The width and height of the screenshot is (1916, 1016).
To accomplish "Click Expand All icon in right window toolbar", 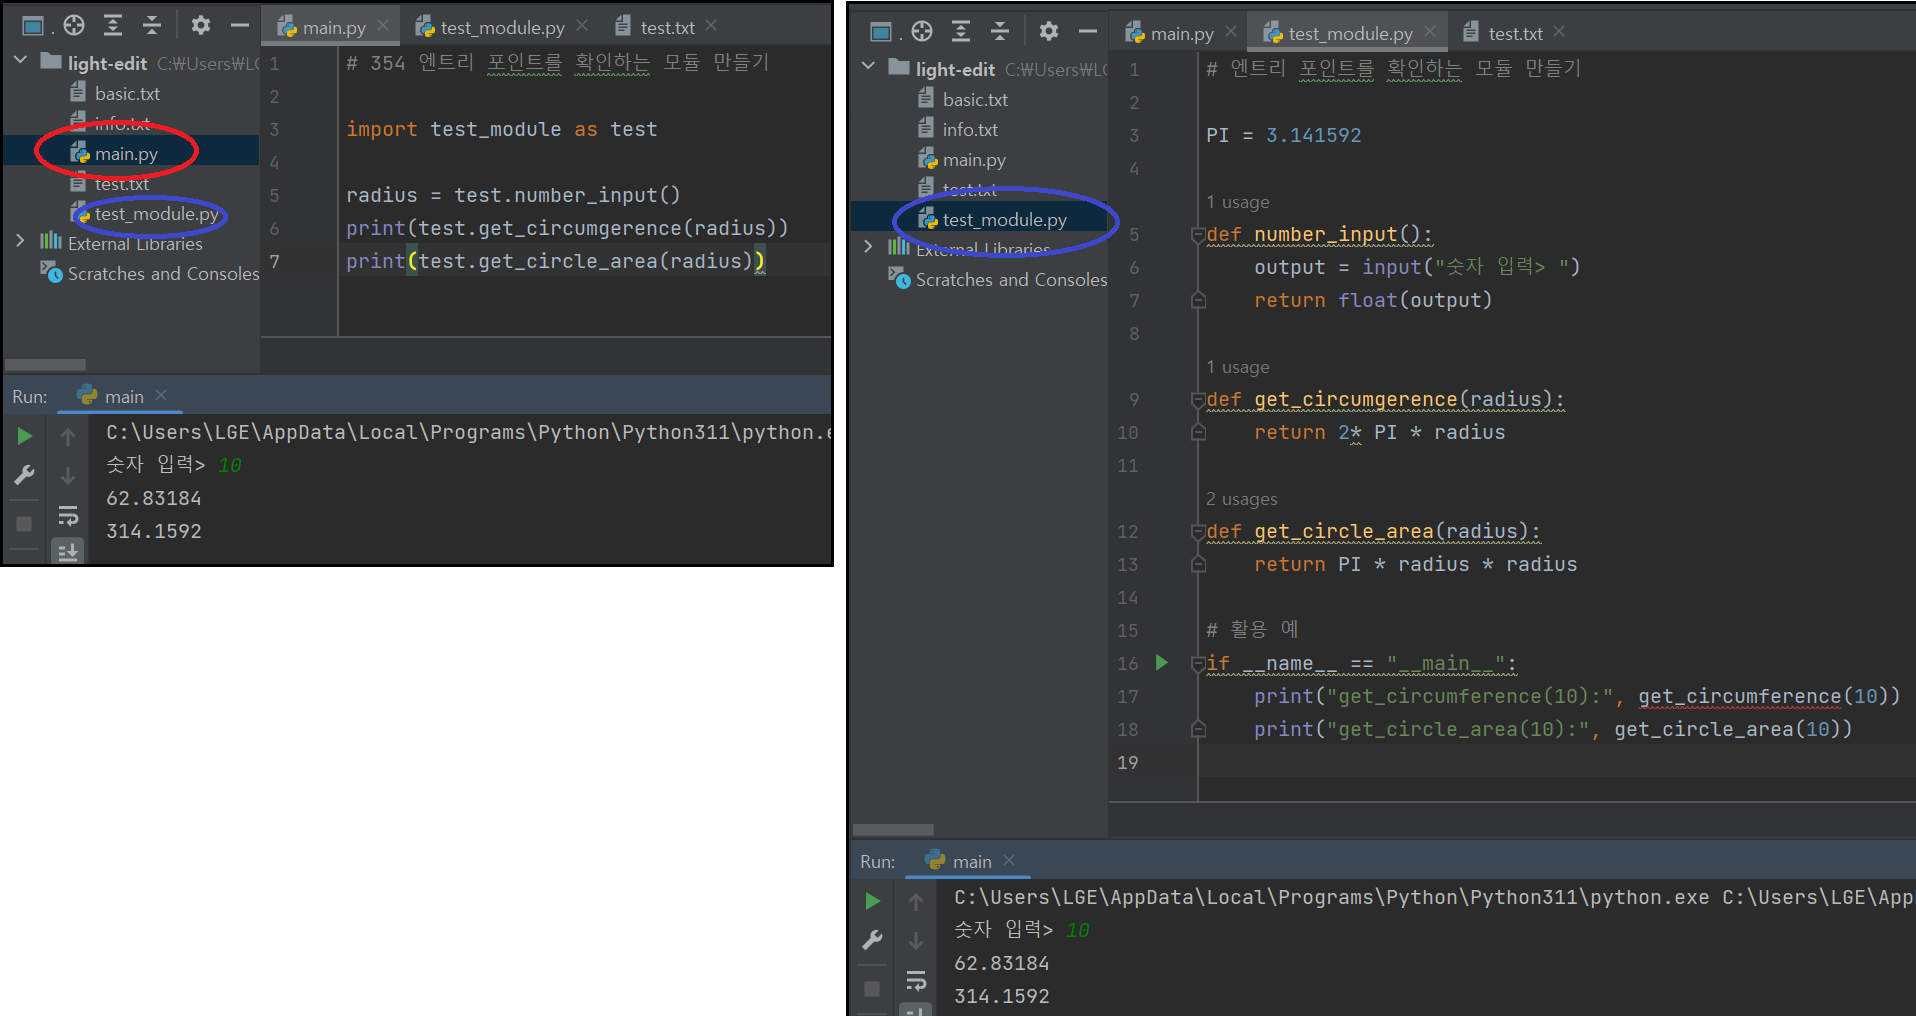I will (961, 32).
